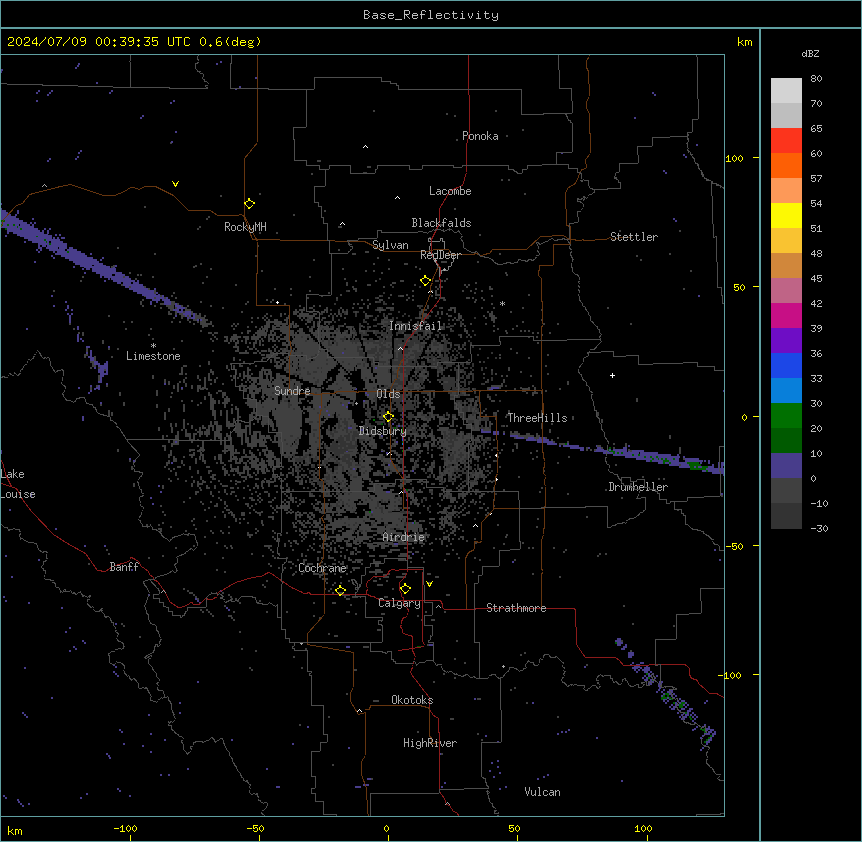Click the yellow V marker northwest of RockyMH
This screenshot has height=842, width=862.
[x=175, y=184]
